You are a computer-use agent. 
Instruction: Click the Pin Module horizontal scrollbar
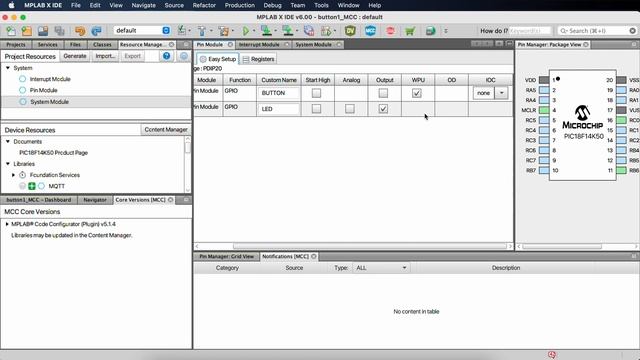tap(369, 246)
